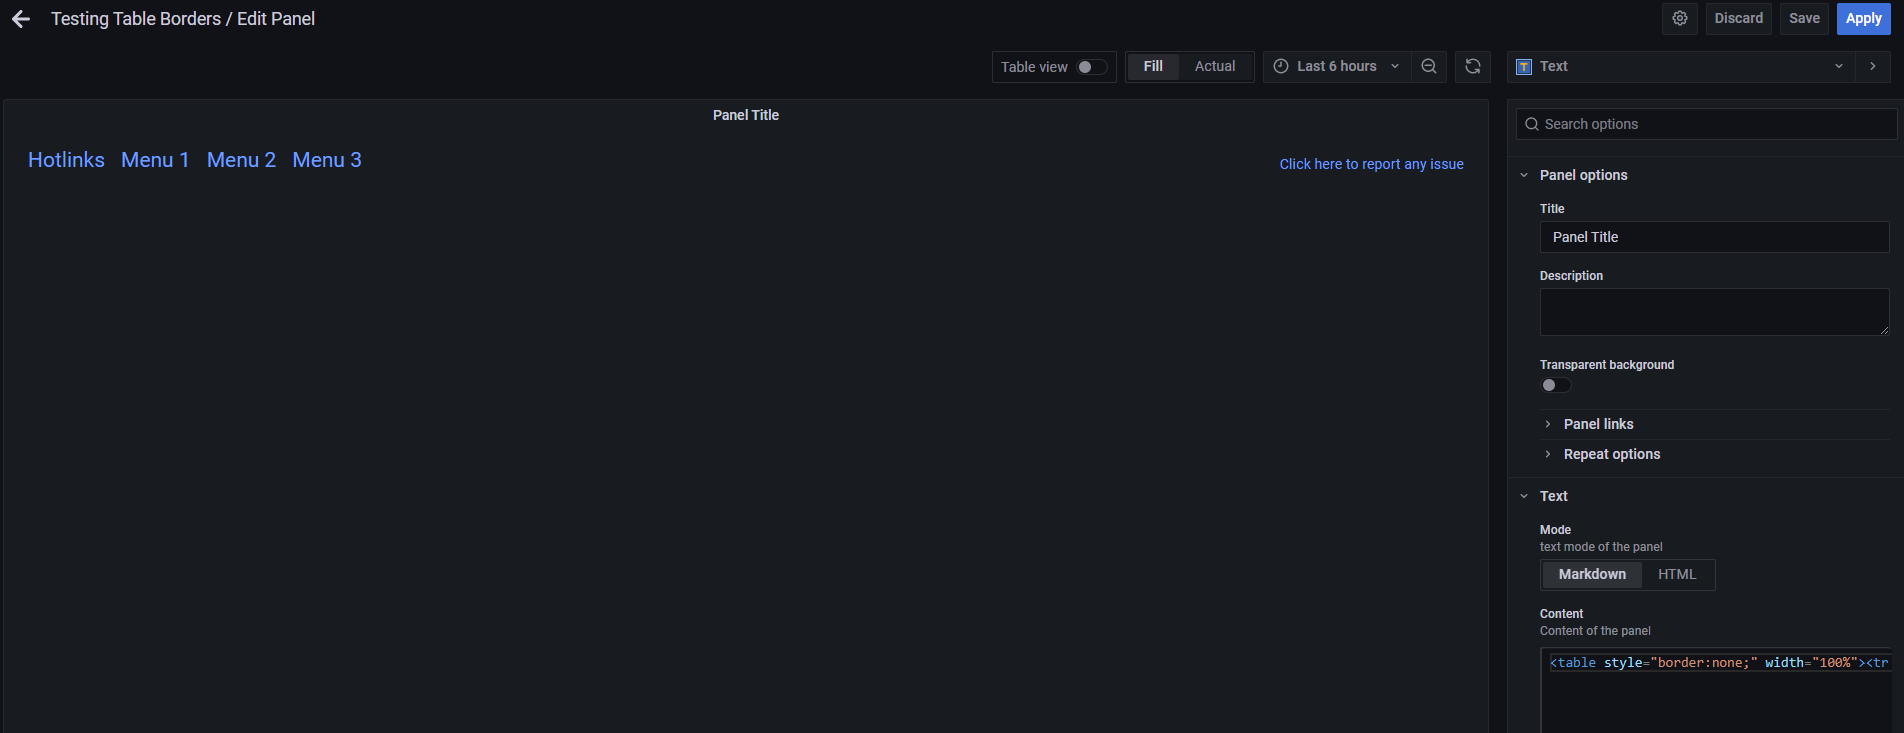The image size is (1904, 733).
Task: Go back using the left arrow icon
Action: coord(21,19)
